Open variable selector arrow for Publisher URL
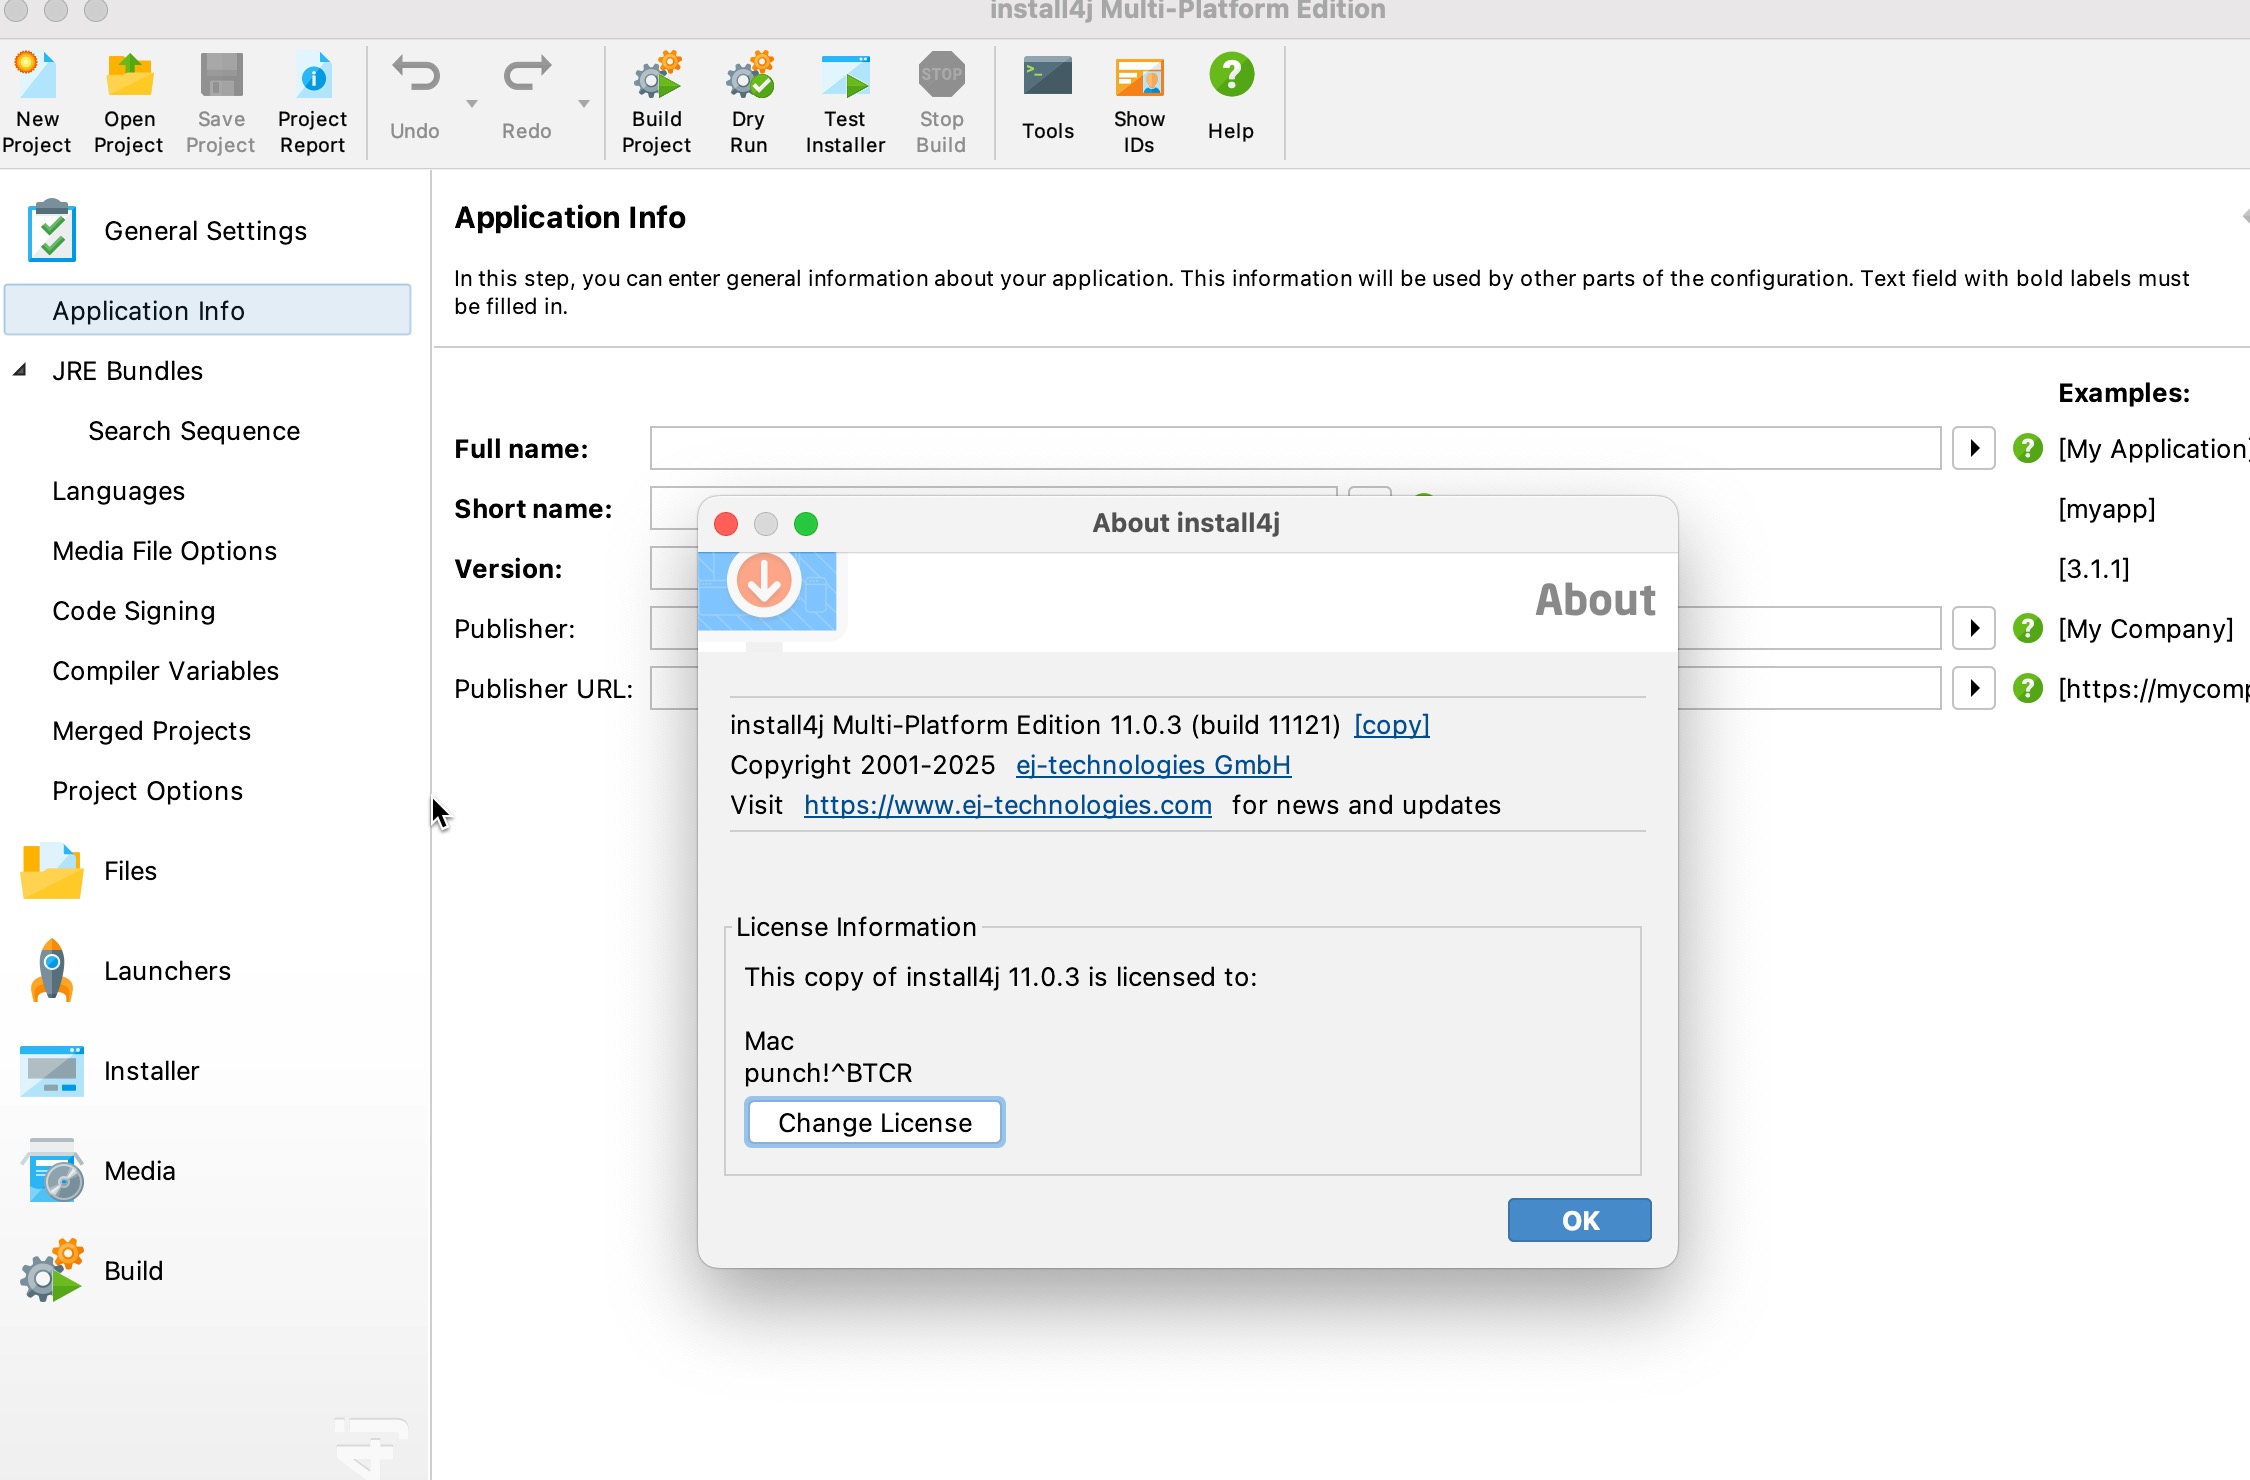2250x1480 pixels. point(1974,688)
